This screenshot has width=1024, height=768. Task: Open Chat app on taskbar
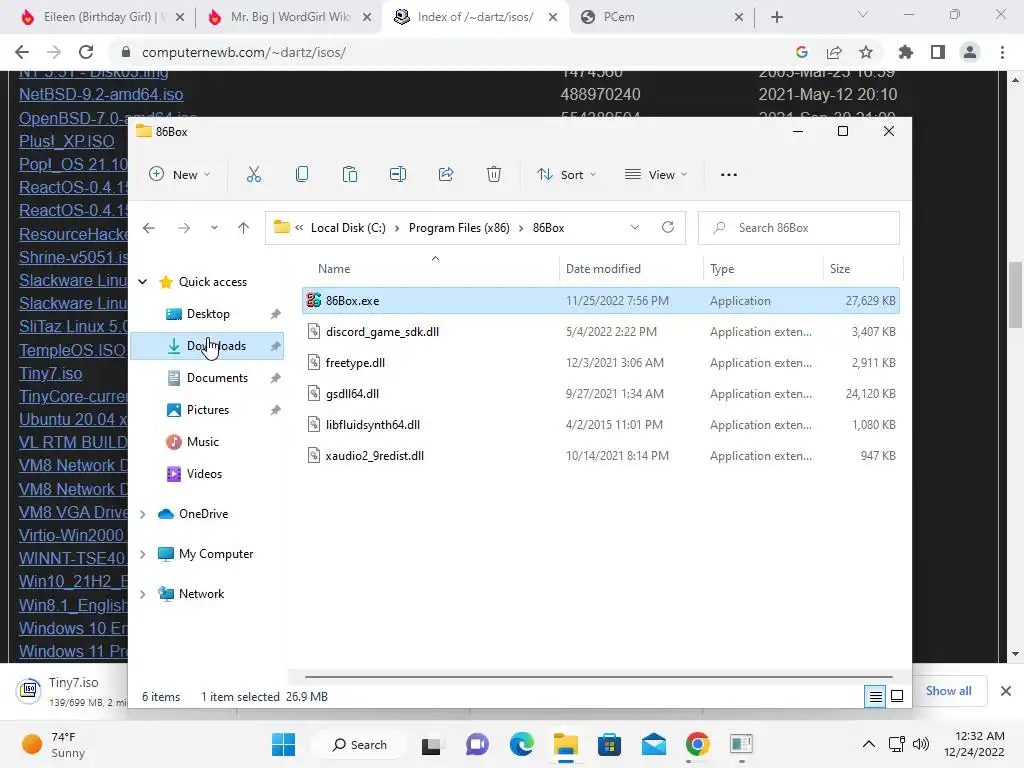[477, 744]
